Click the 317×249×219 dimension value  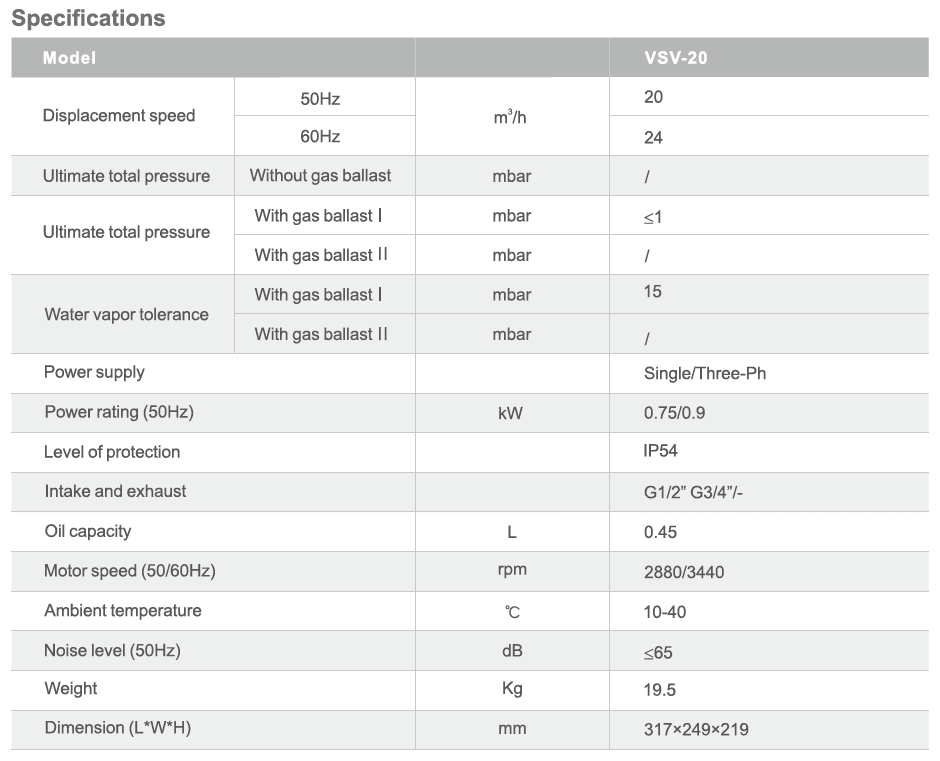point(696,729)
